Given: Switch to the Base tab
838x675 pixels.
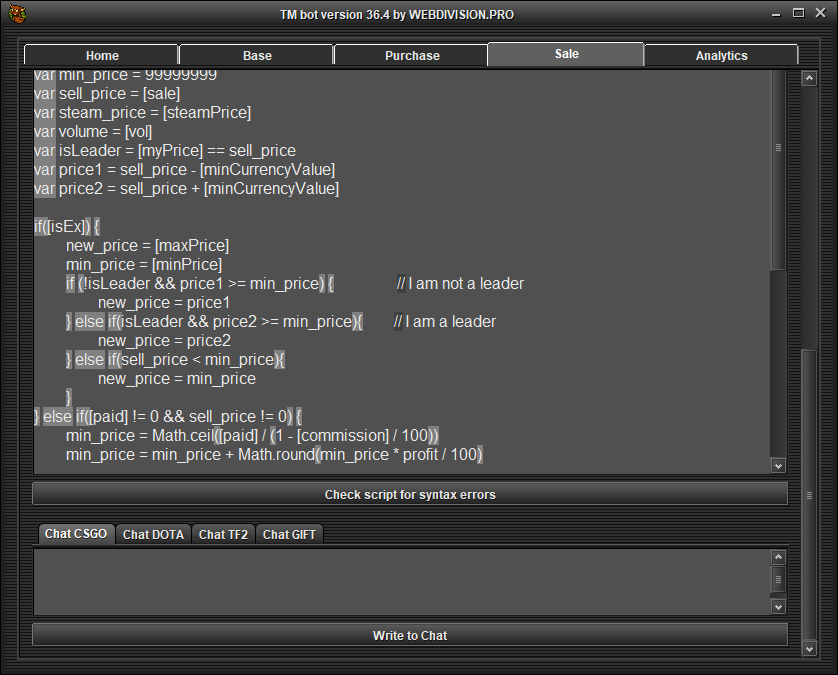Looking at the screenshot, I should point(257,56).
